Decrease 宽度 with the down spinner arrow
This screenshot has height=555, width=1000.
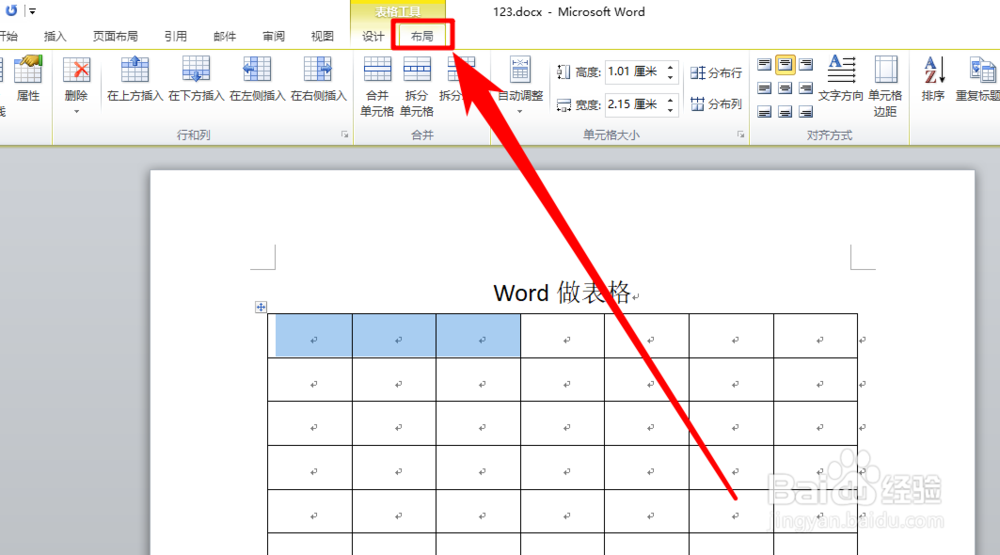pyautogui.click(x=670, y=109)
